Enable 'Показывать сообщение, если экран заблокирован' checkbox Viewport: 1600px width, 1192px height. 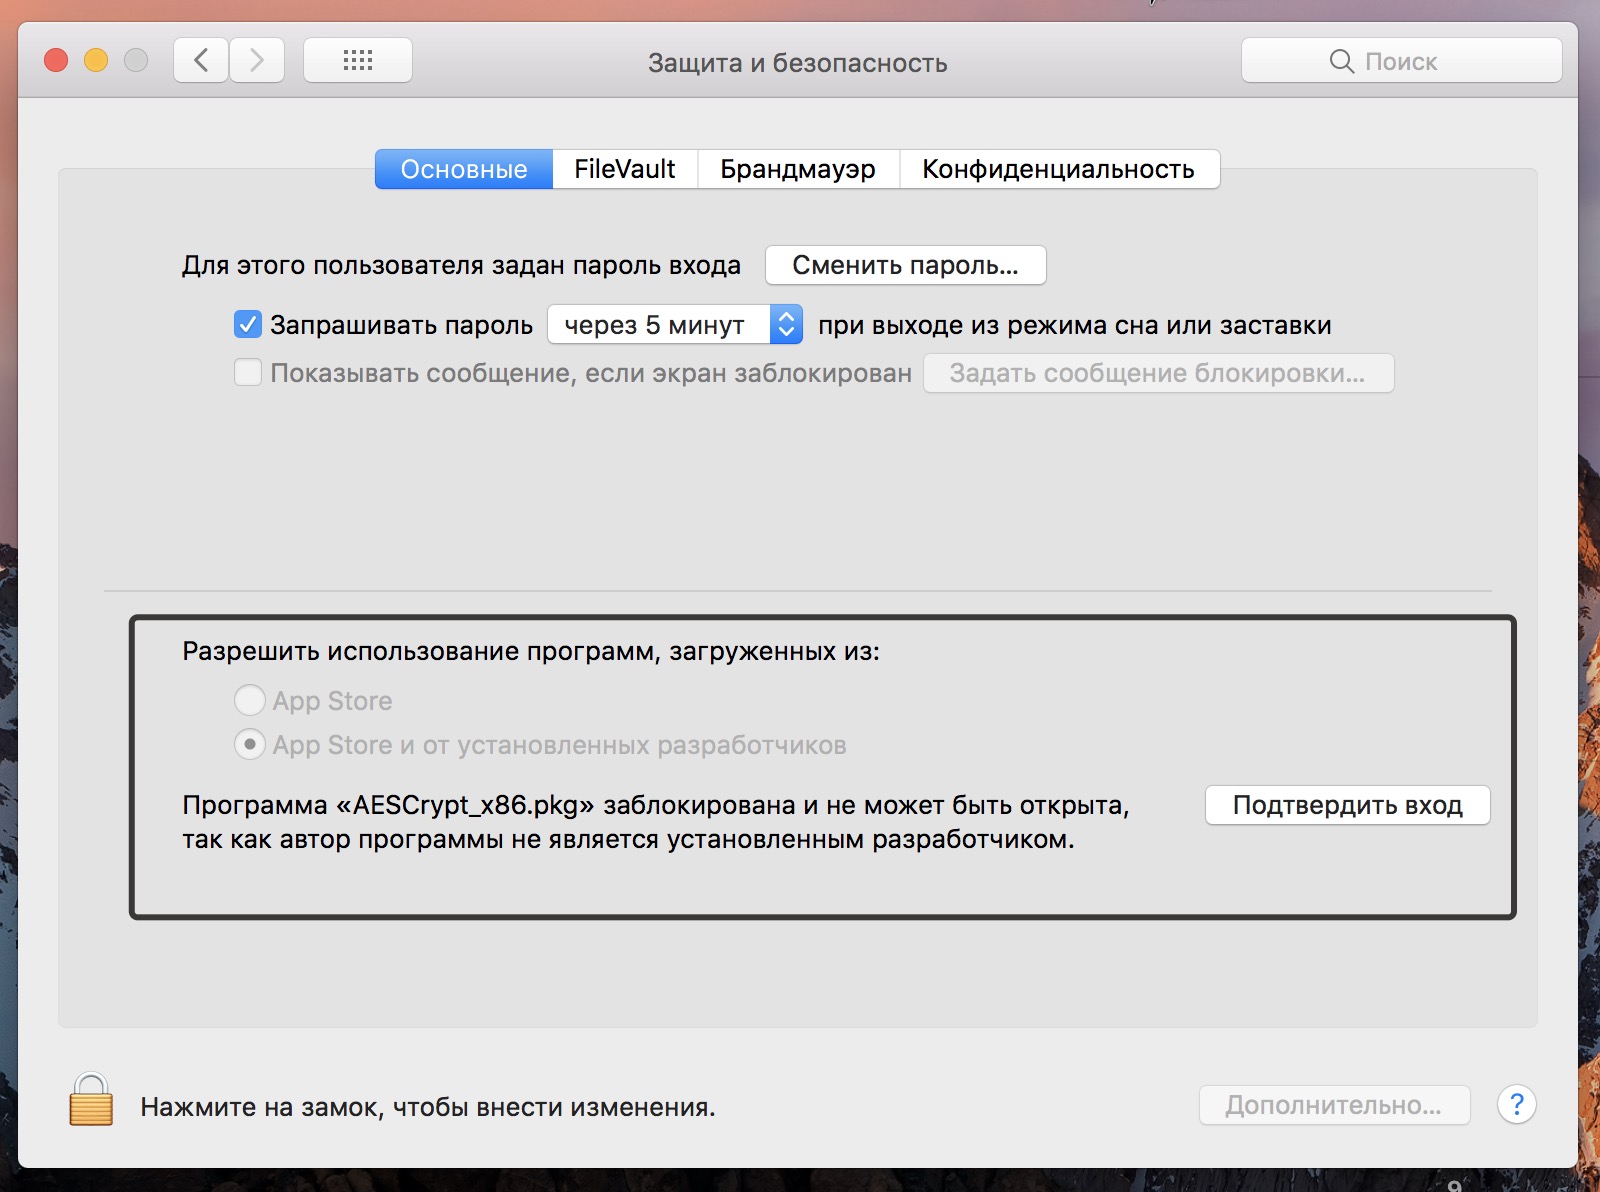pos(248,373)
